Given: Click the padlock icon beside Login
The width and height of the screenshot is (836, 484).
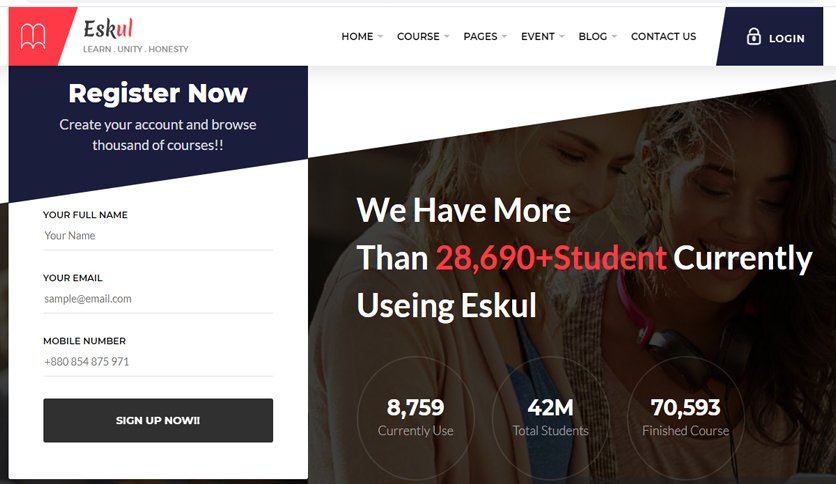Looking at the screenshot, I should click(x=753, y=36).
